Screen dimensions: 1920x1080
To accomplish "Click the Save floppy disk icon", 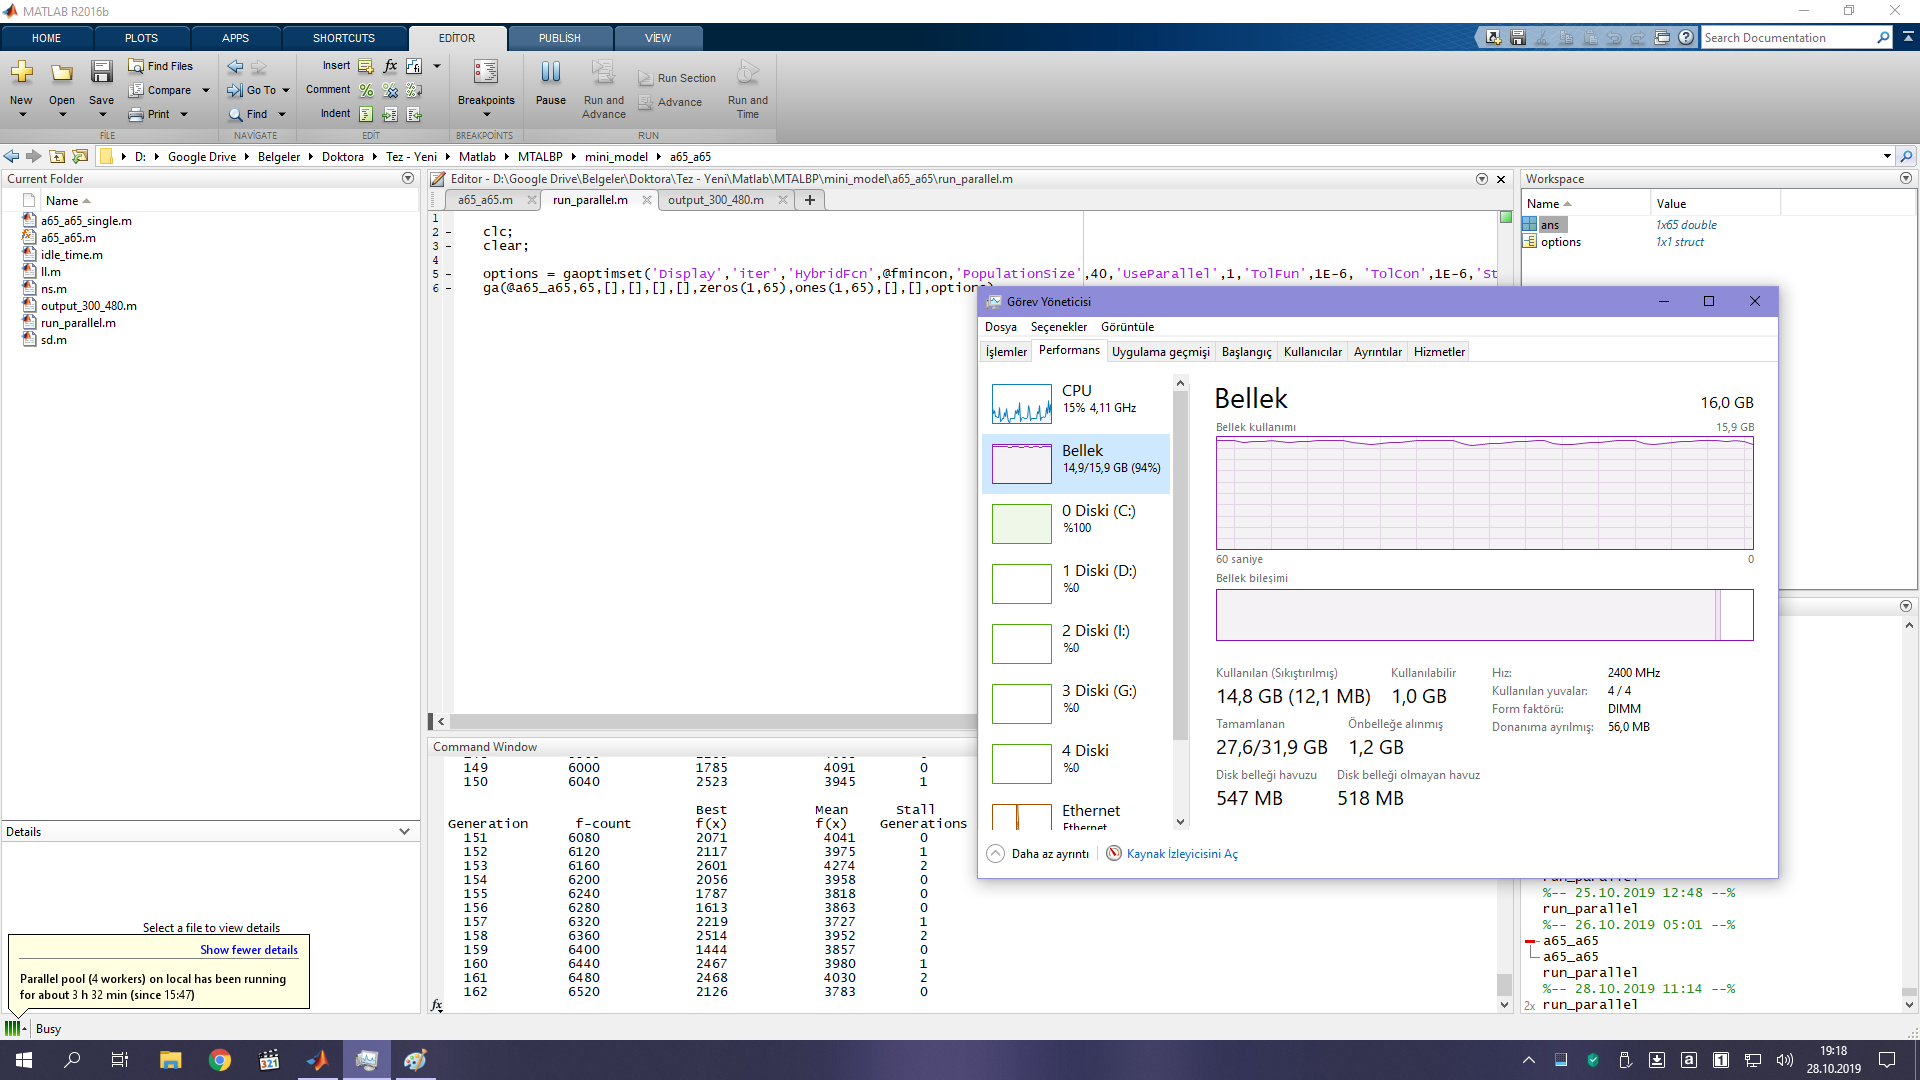I will click(x=101, y=72).
